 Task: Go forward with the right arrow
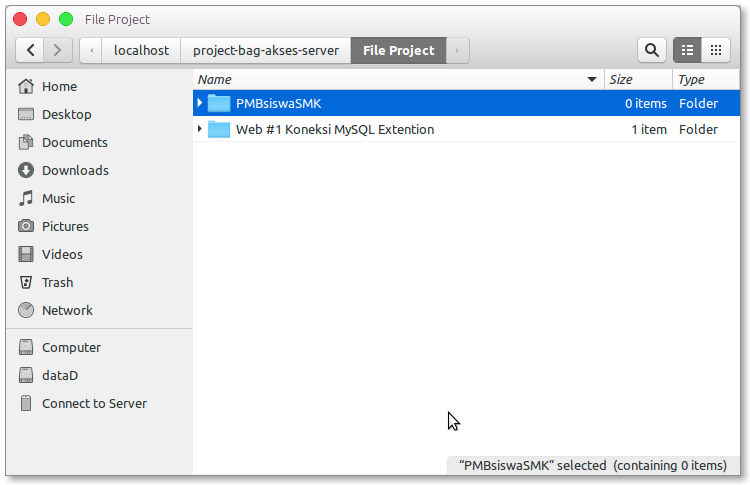pos(58,50)
